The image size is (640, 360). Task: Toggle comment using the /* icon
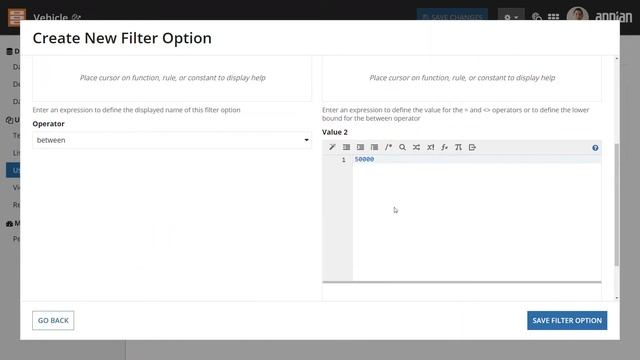[388, 147]
